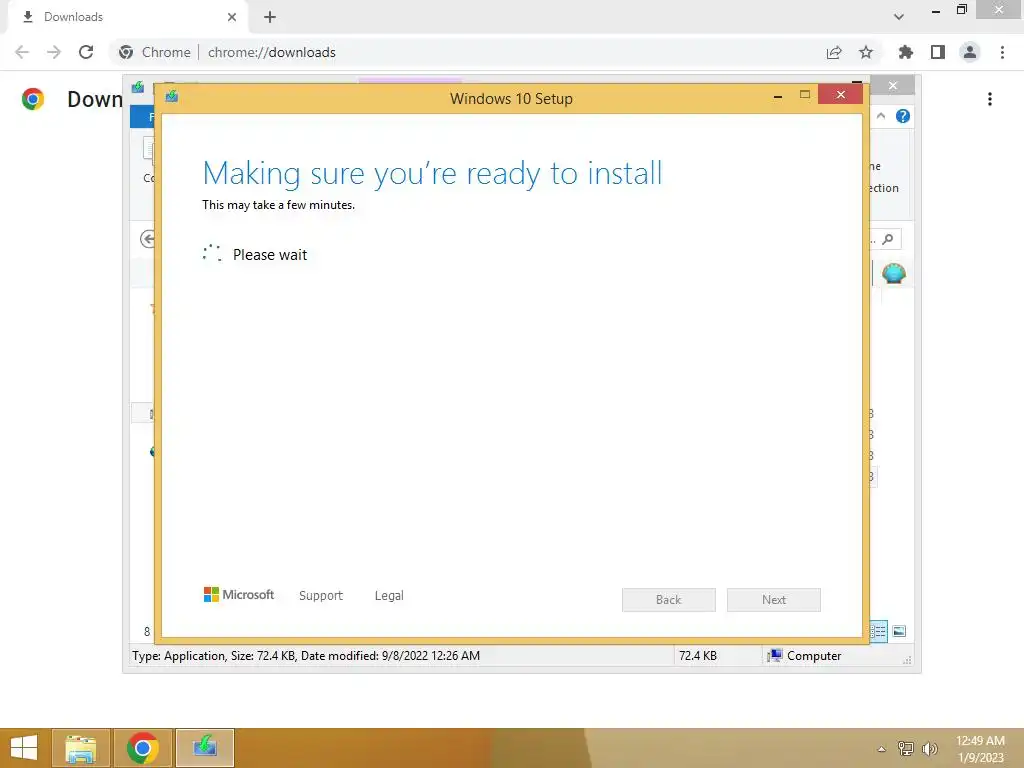1024x768 pixels.
Task: Click Chrome's reload page button
Action: (86, 52)
